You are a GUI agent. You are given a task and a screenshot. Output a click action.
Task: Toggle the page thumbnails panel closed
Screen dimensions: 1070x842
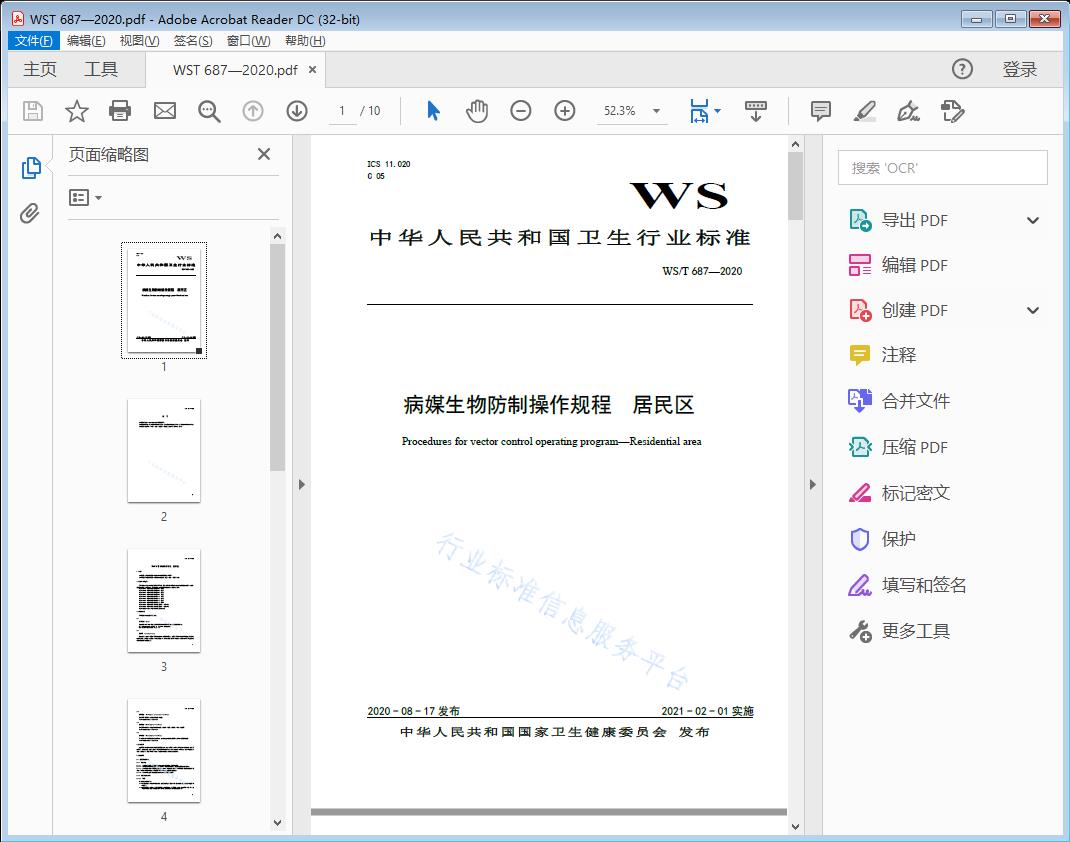click(x=263, y=154)
